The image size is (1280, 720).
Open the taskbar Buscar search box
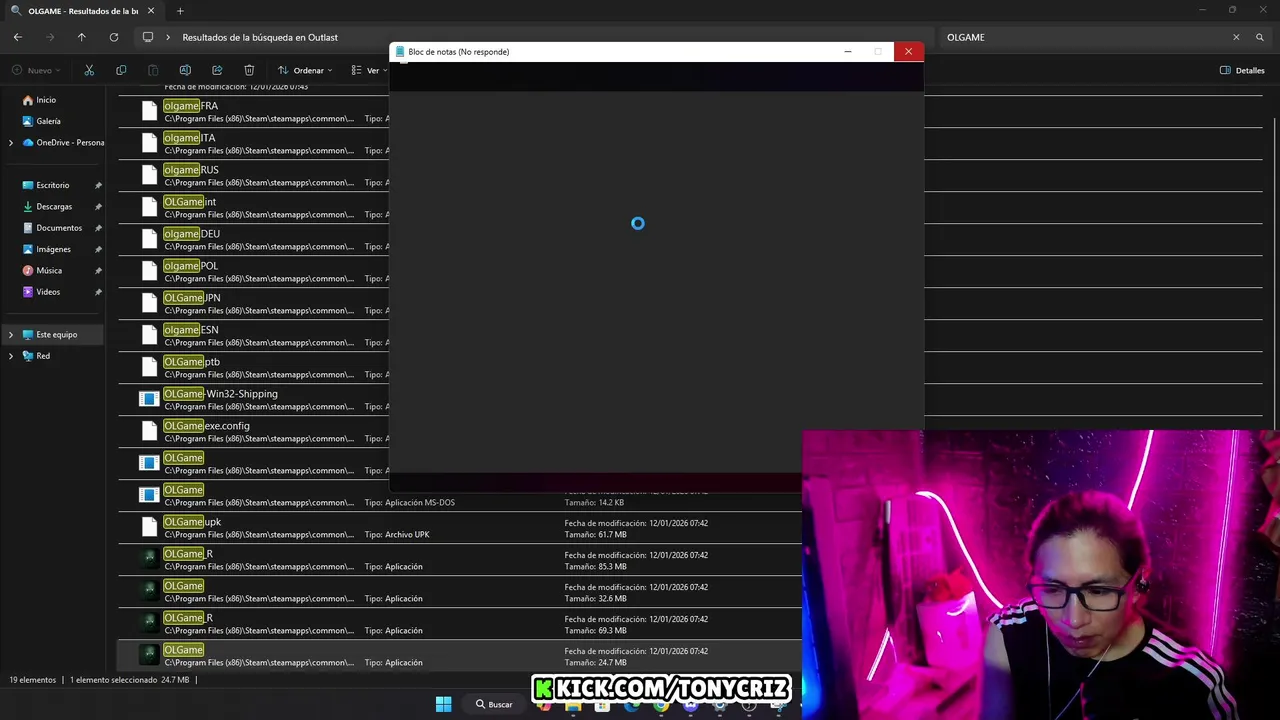tap(494, 704)
